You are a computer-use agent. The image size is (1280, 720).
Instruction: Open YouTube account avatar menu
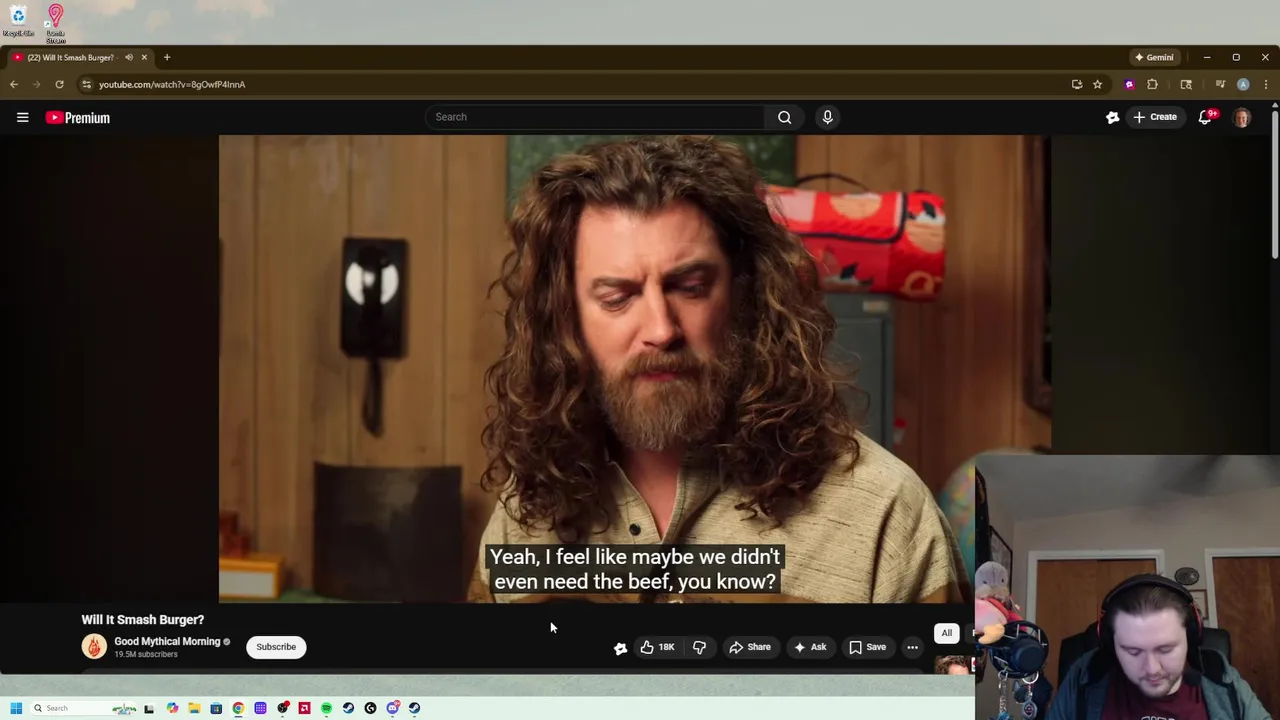[1242, 117]
